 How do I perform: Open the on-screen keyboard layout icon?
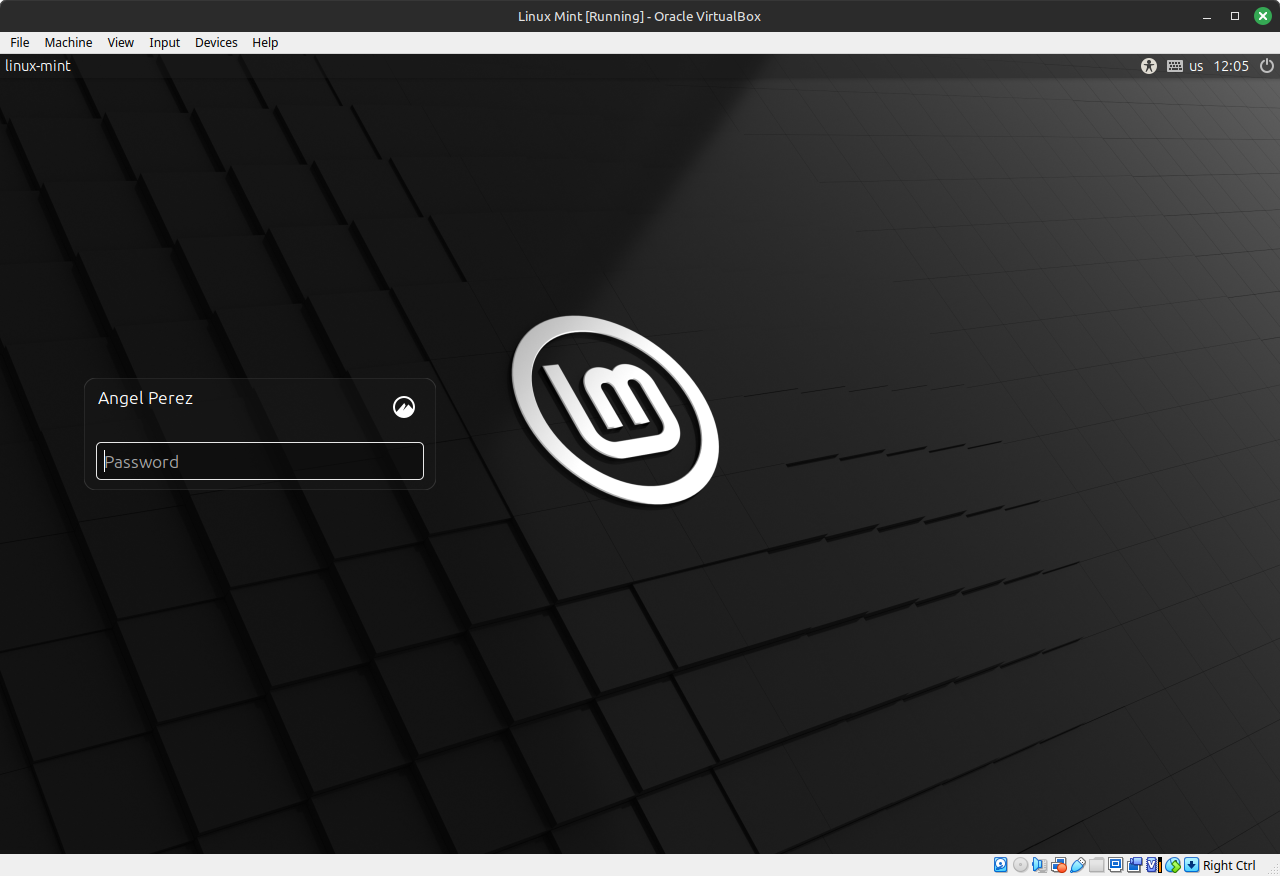[1175, 66]
